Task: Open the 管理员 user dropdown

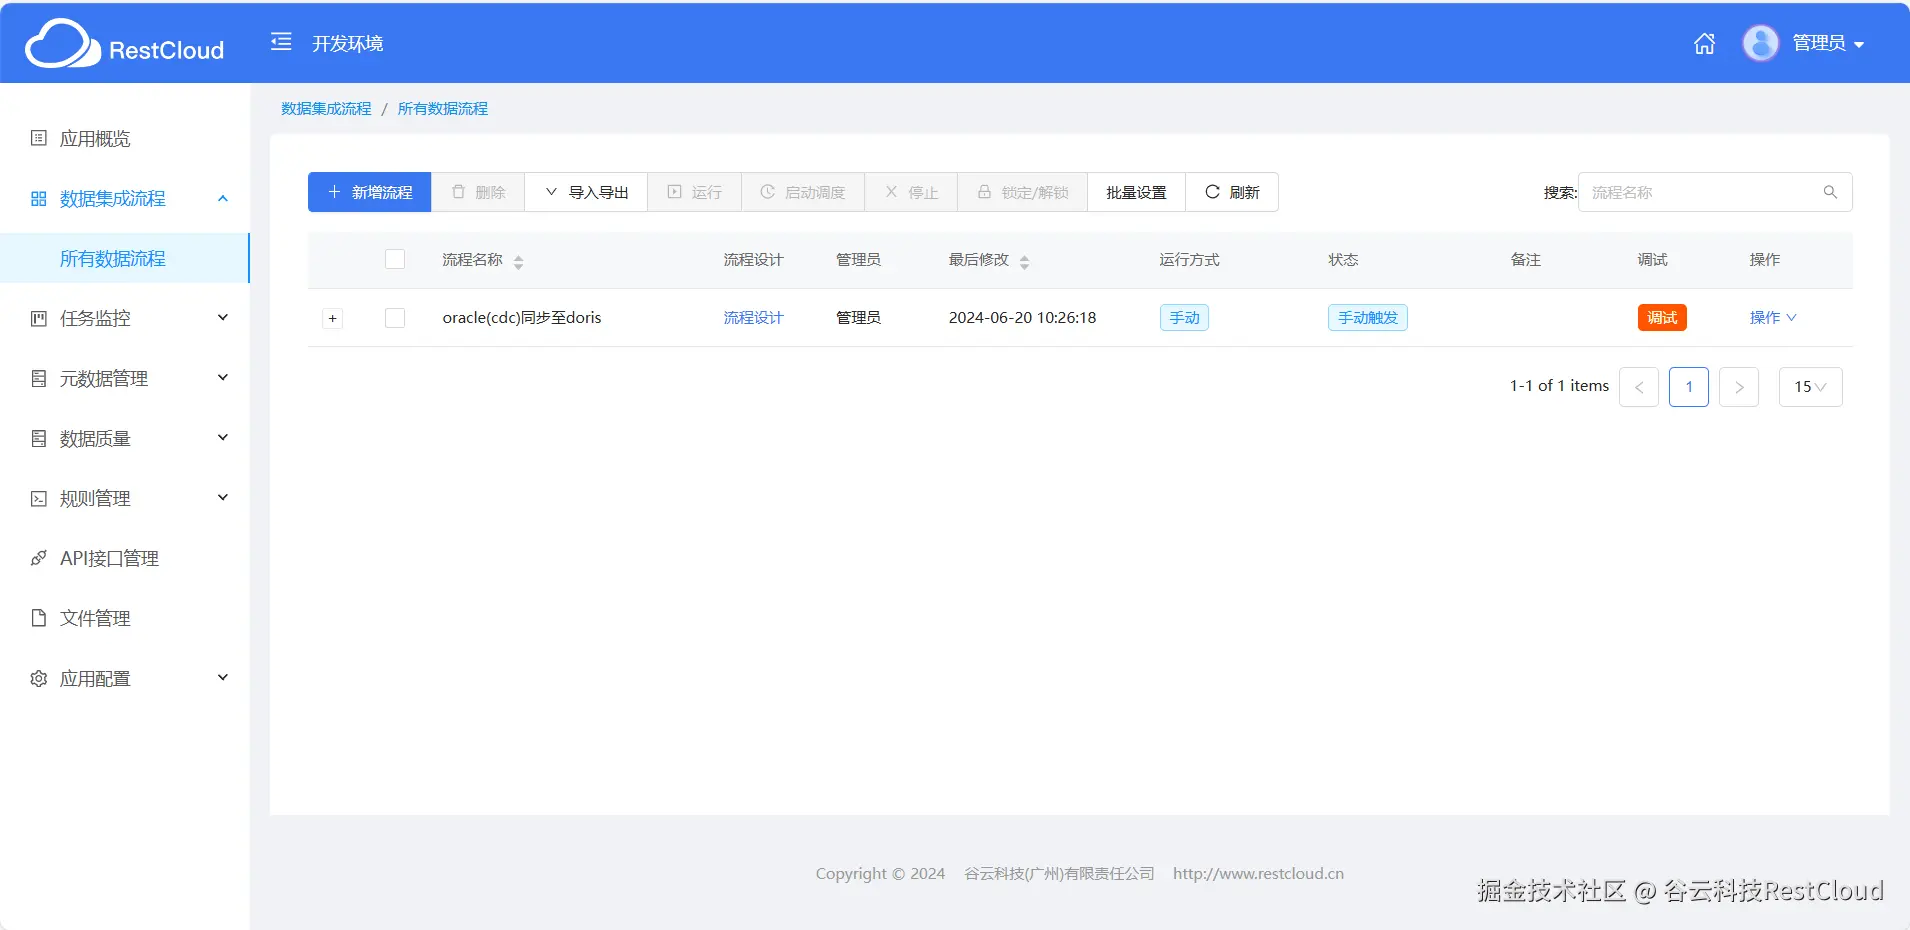Action: 1828,43
